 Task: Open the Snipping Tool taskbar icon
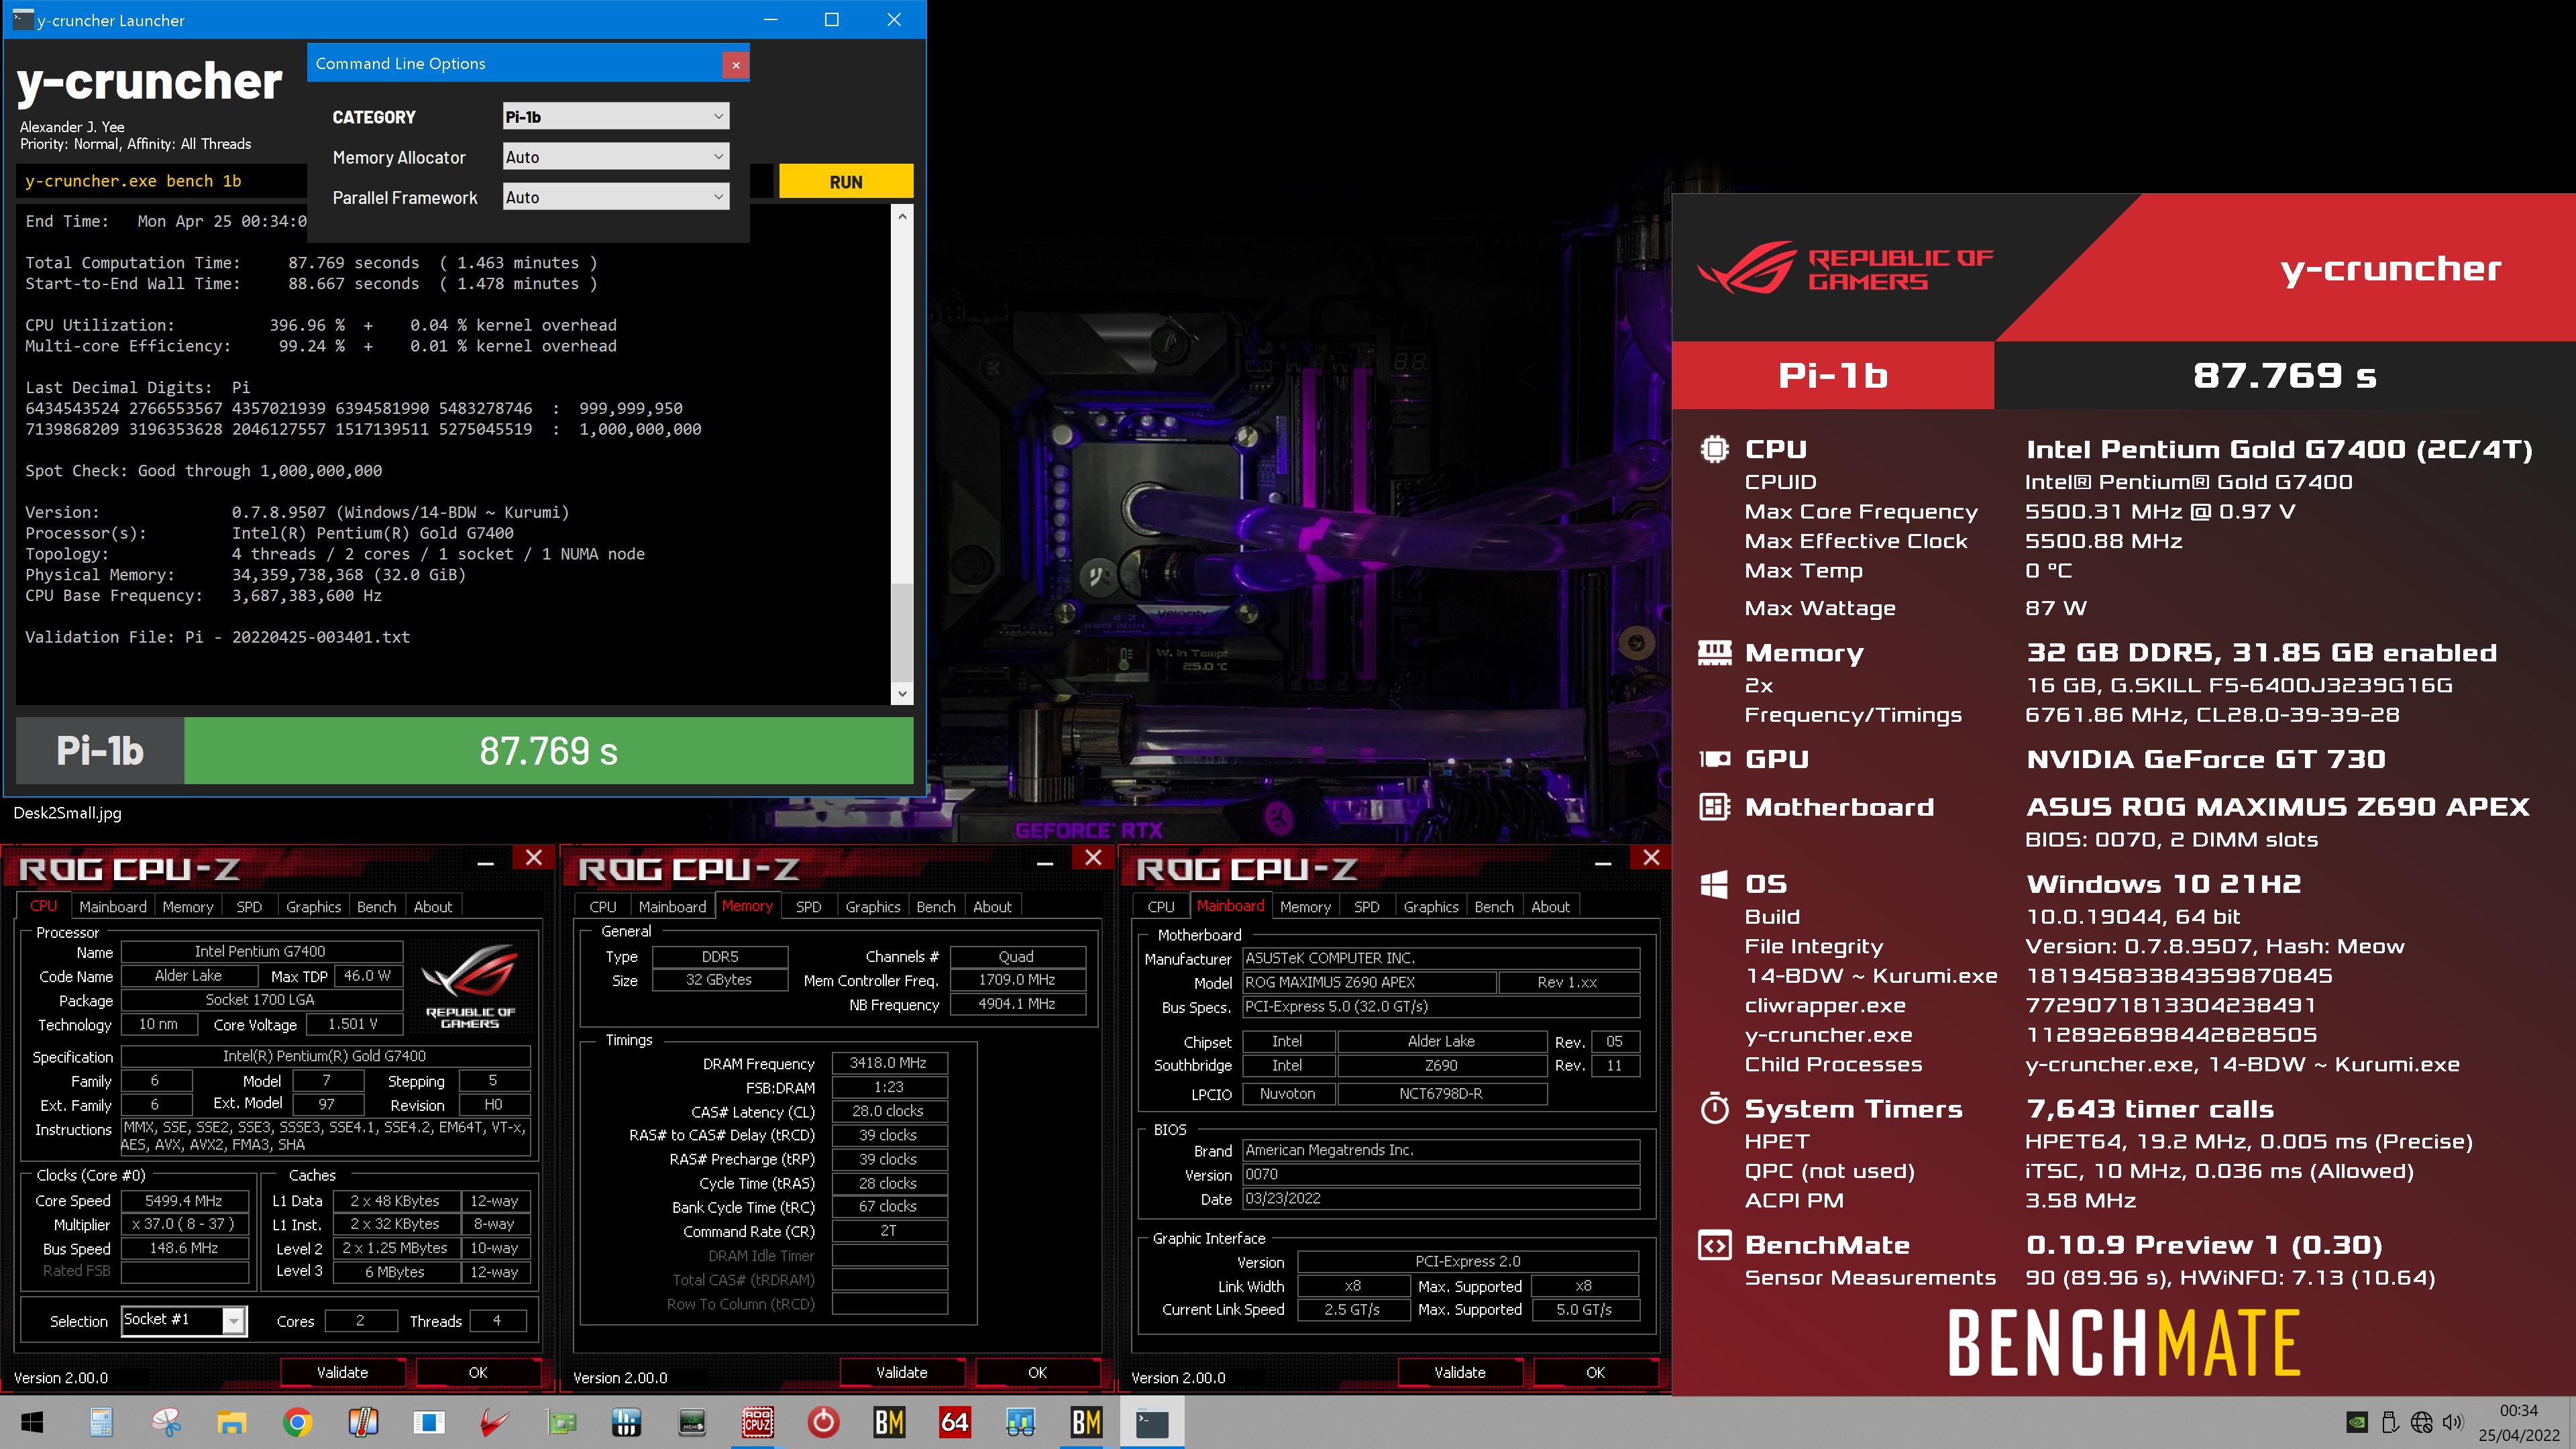(167, 1422)
